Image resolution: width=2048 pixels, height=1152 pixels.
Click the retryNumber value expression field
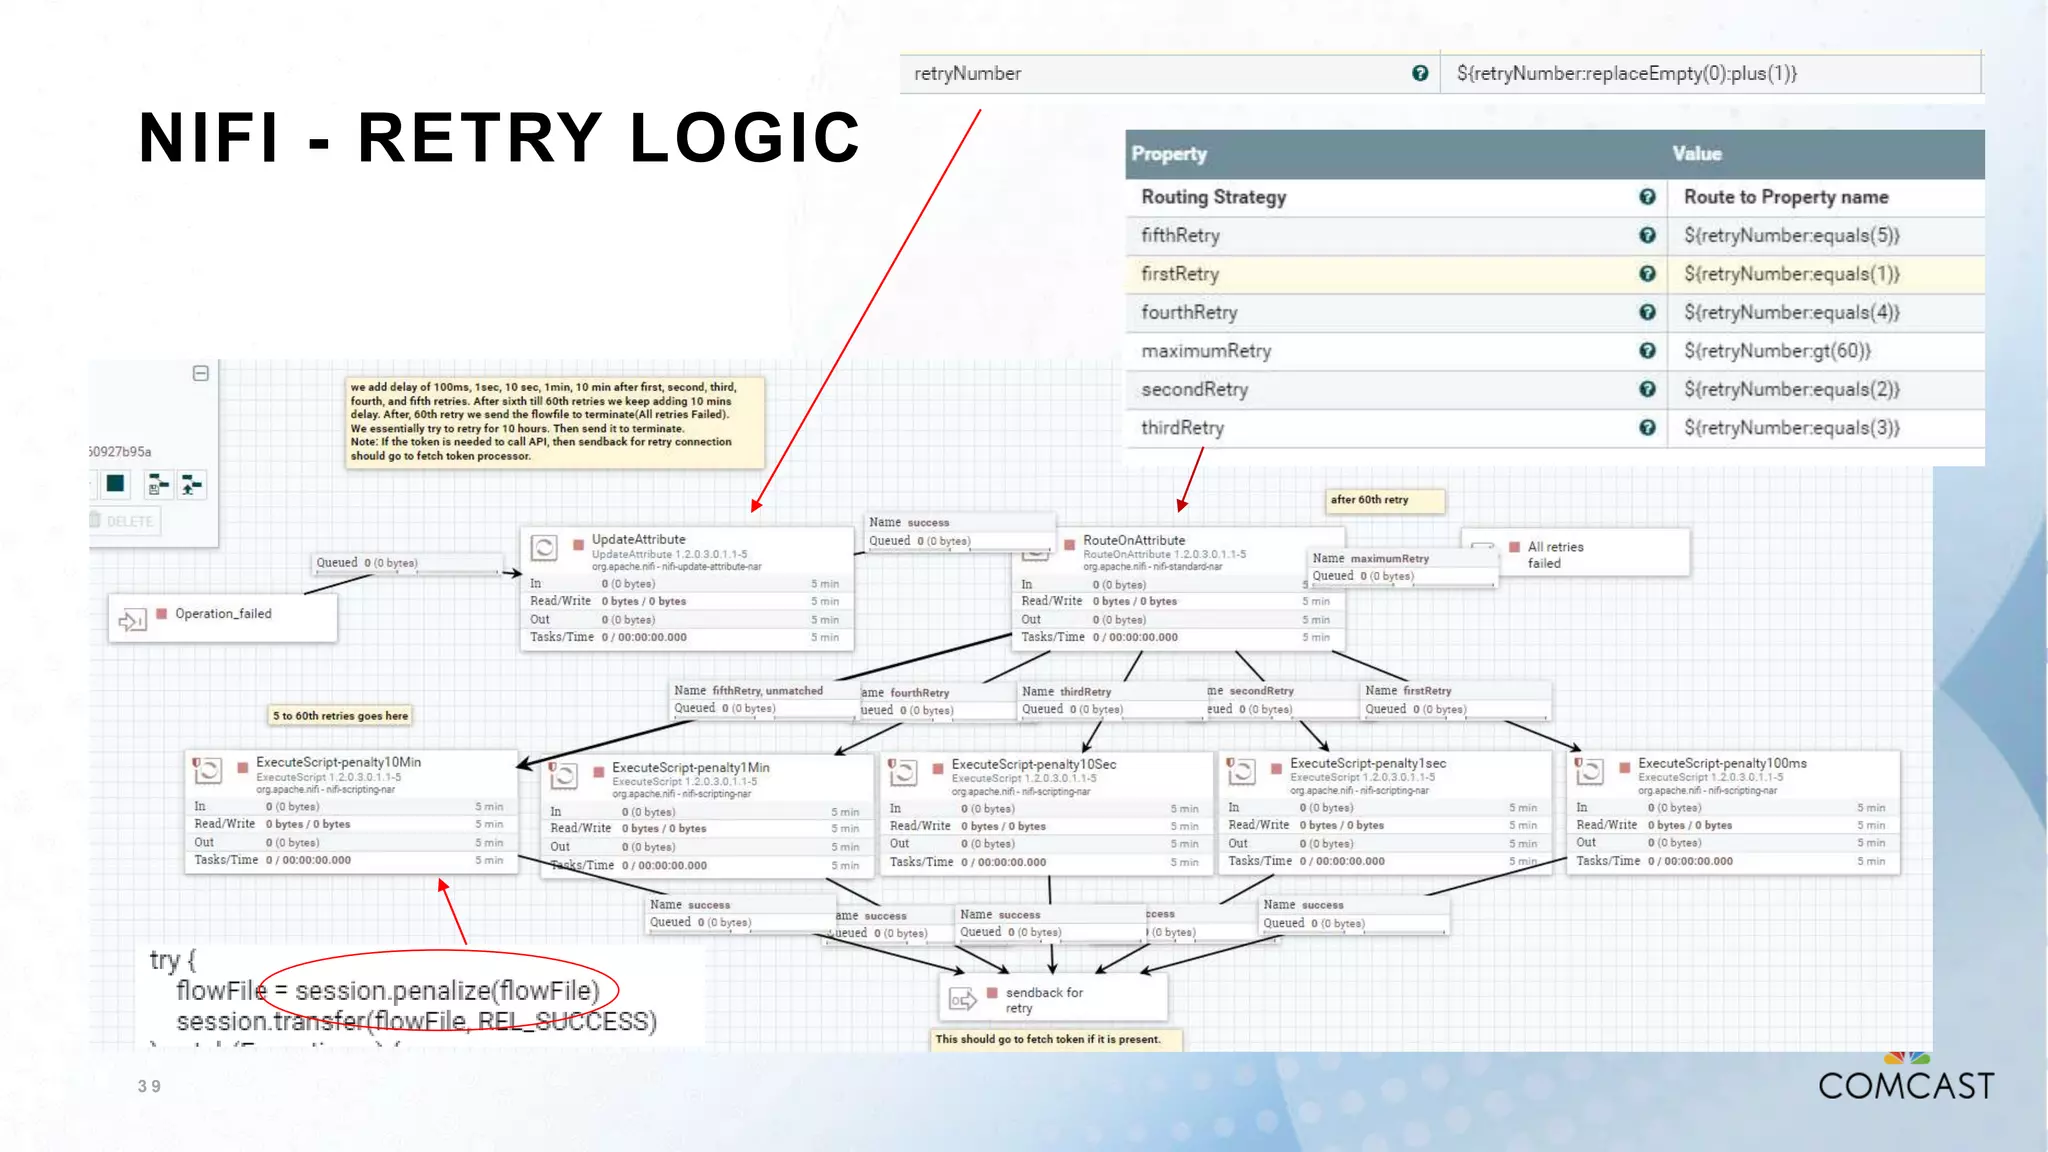point(1710,73)
